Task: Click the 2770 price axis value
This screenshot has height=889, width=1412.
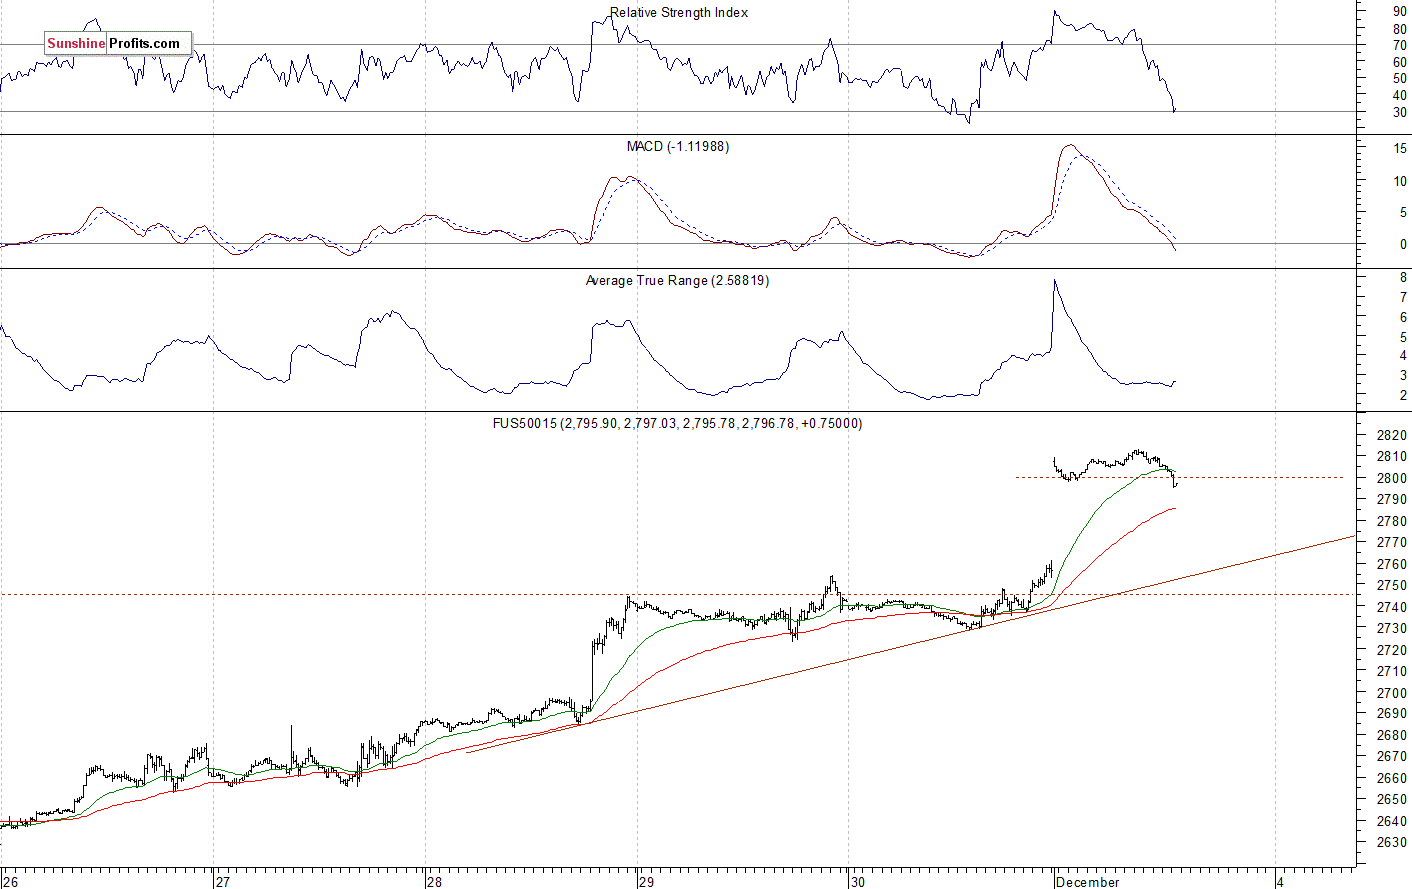Action: point(1392,543)
